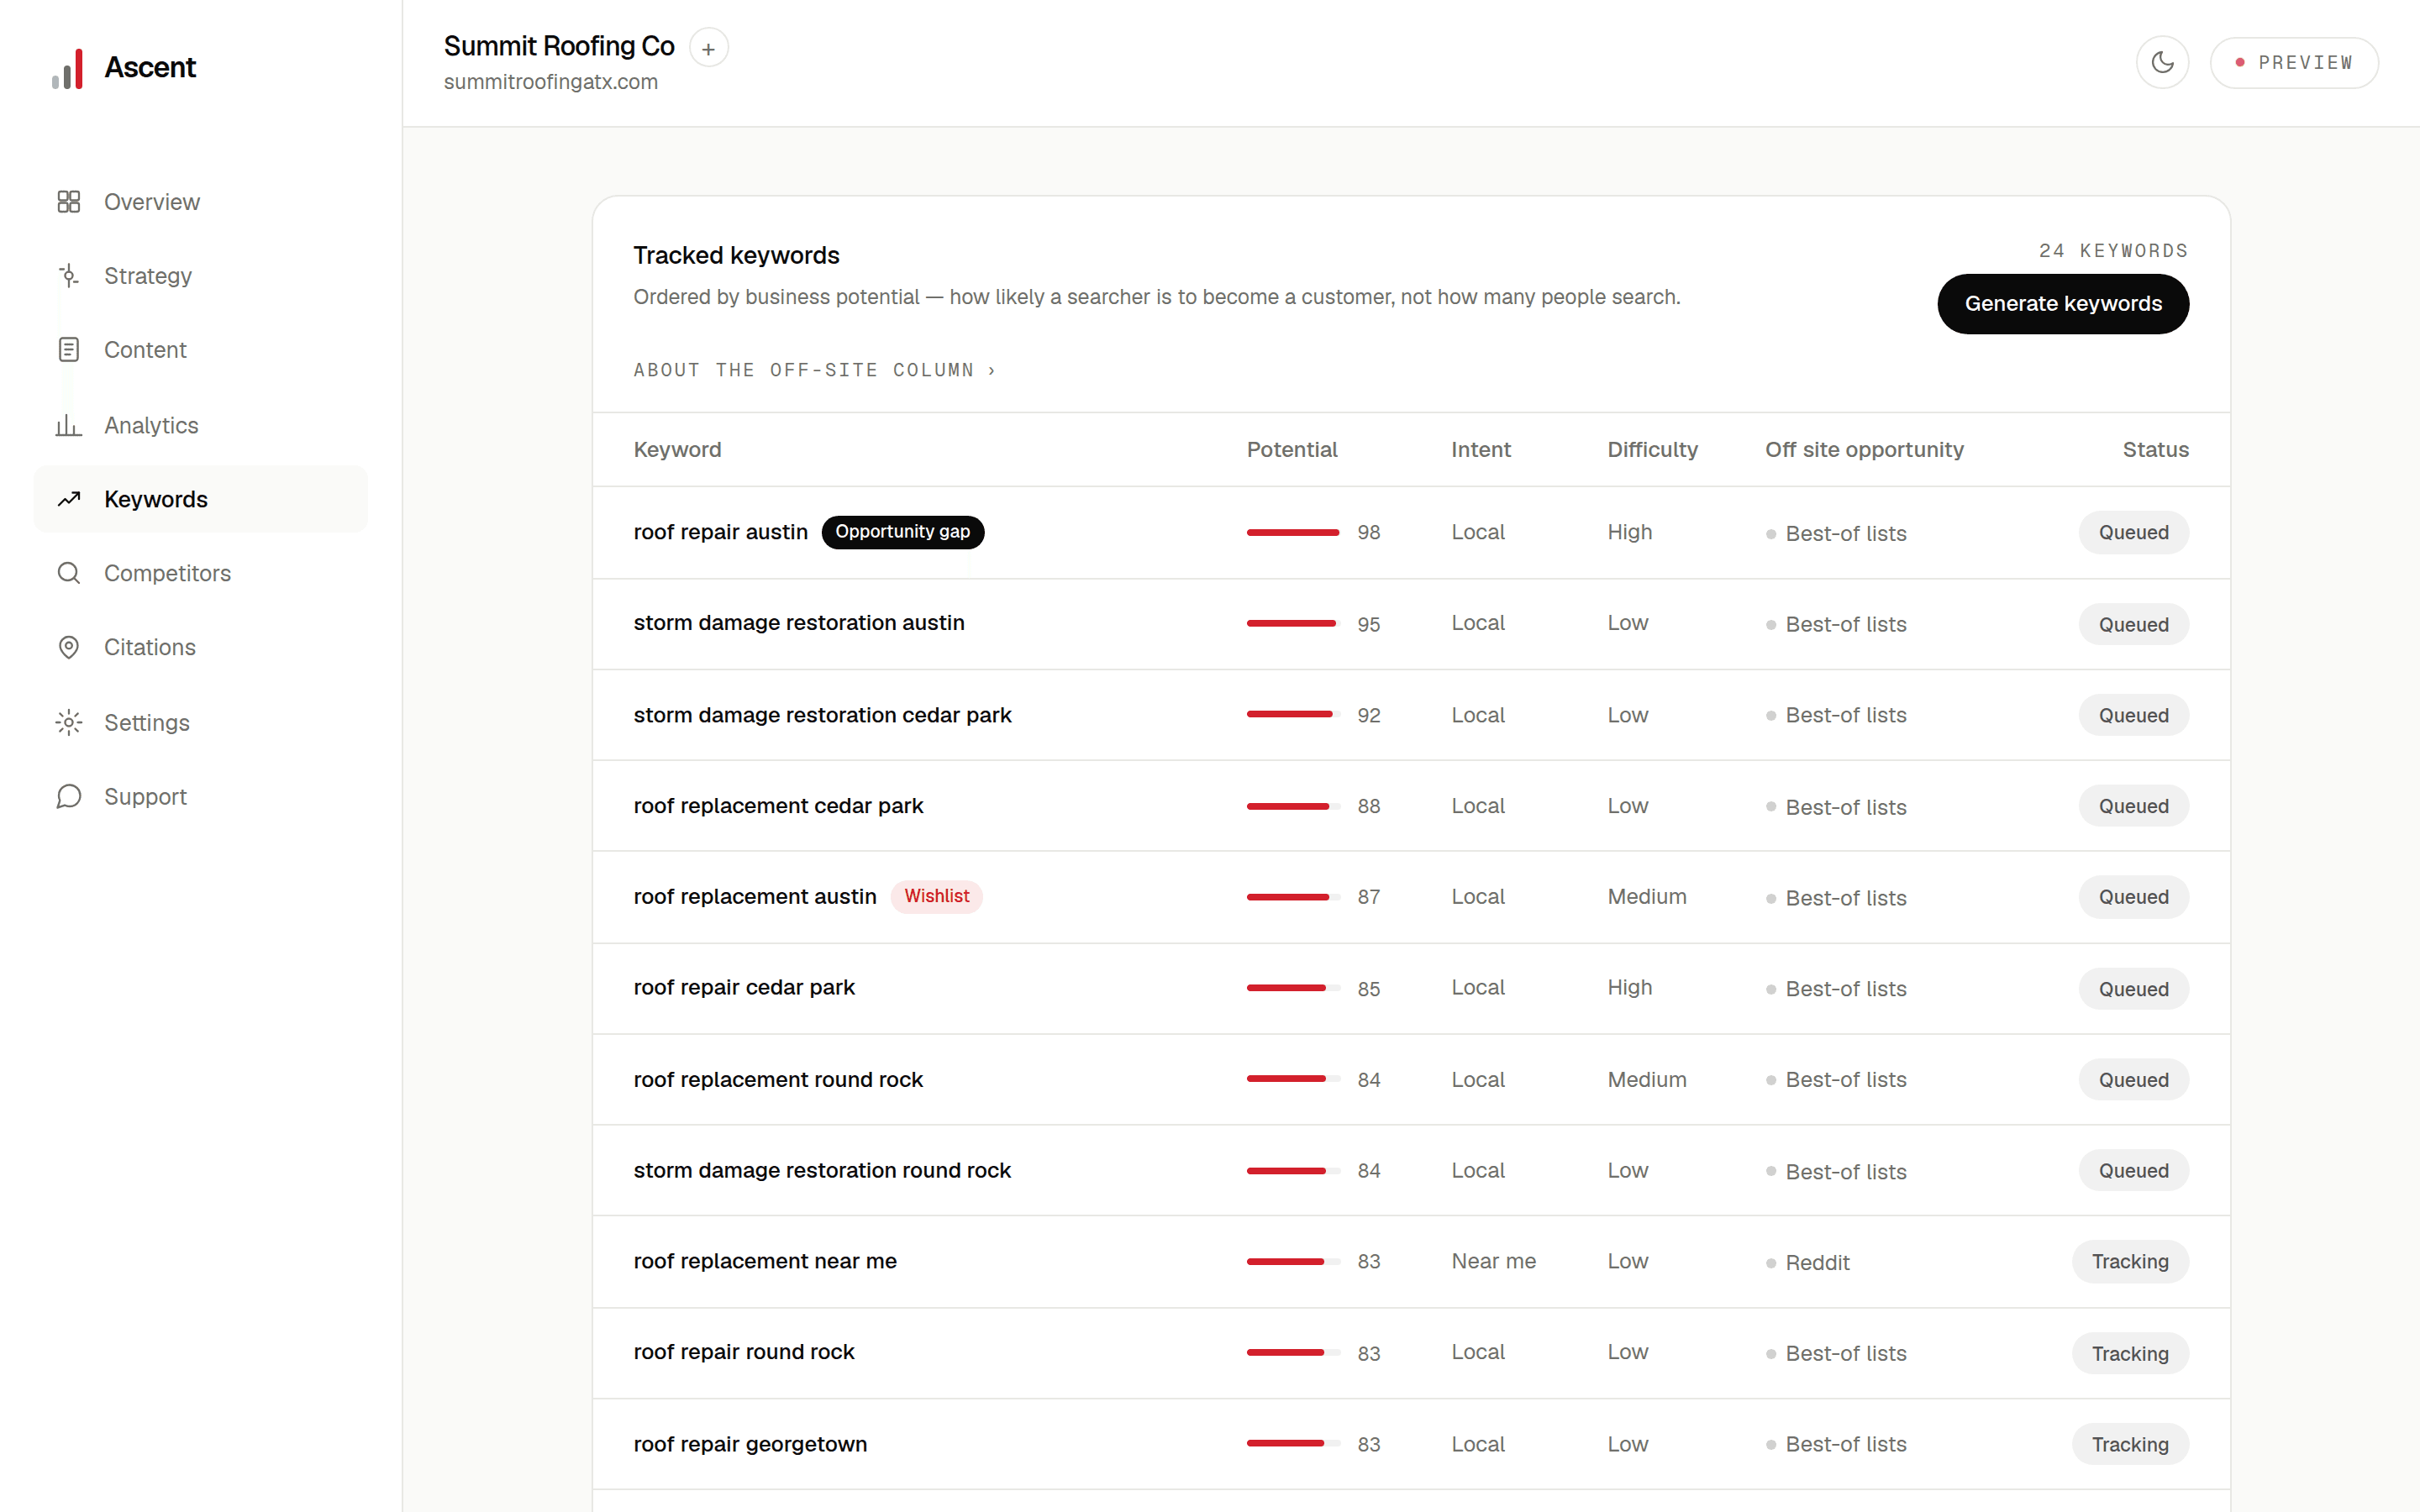Expand About the off-site column
This screenshot has width=2420, height=1512.
tap(814, 370)
